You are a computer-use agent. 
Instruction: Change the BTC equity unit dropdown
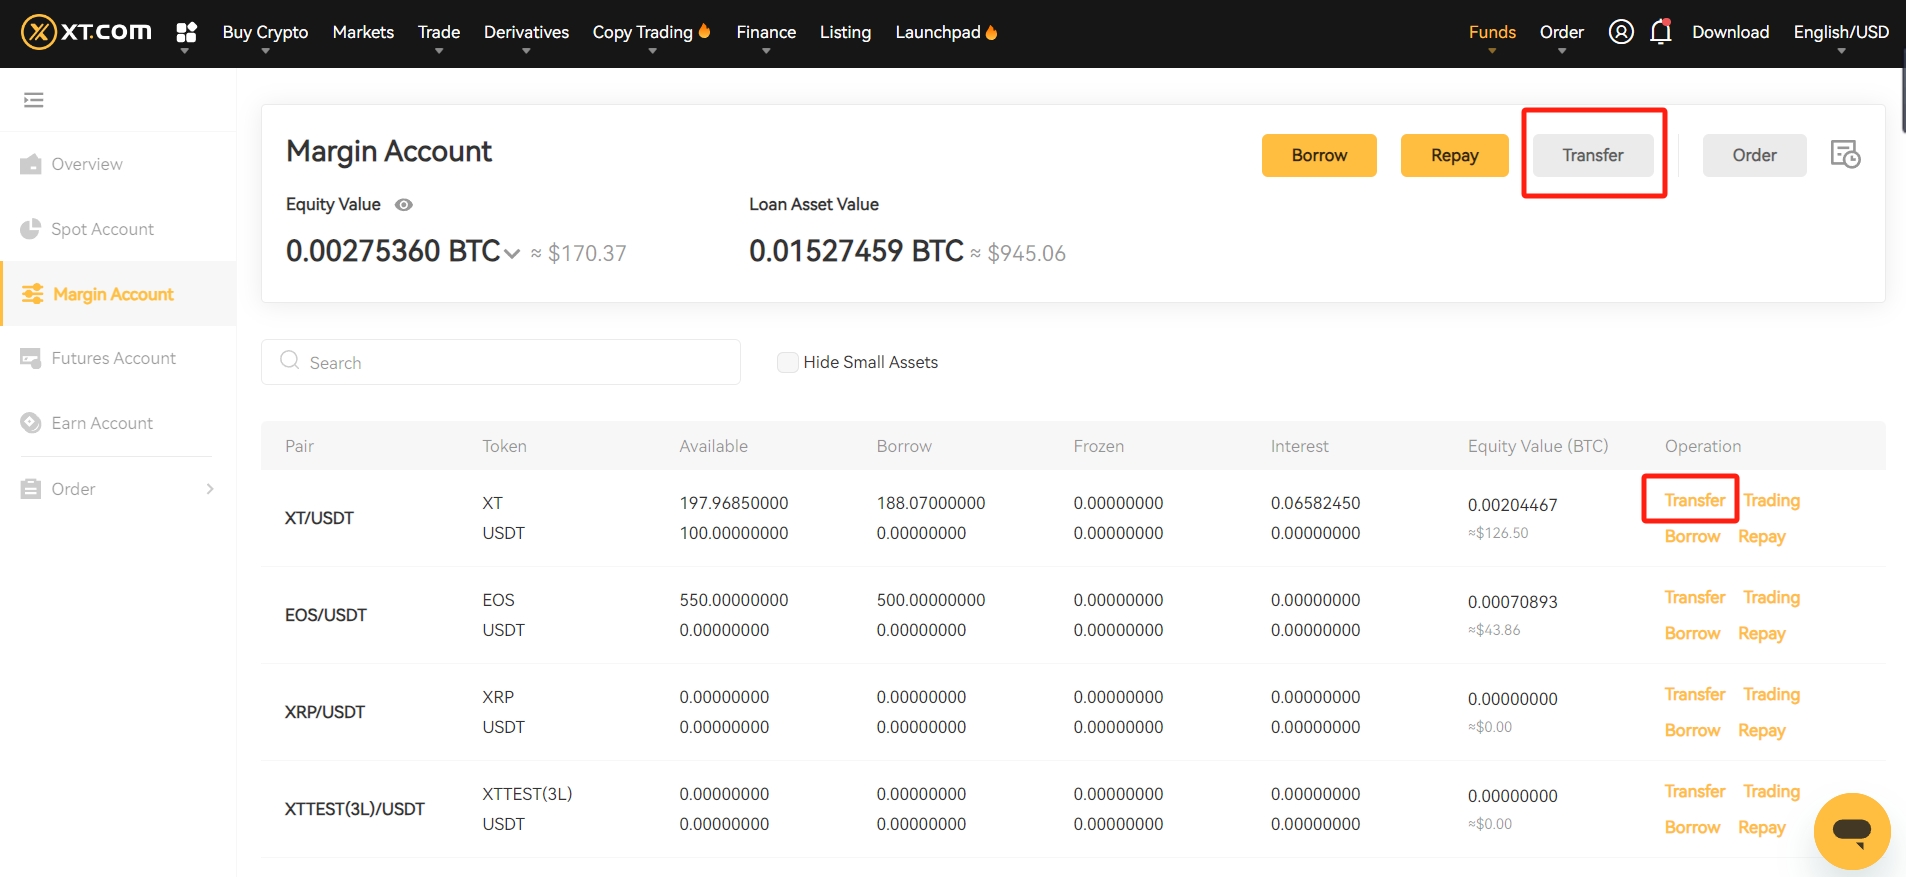pyautogui.click(x=512, y=254)
